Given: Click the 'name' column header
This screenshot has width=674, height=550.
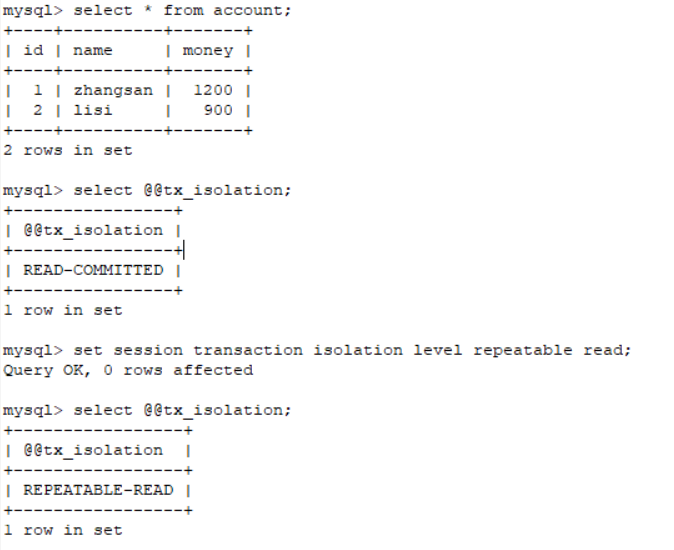Looking at the screenshot, I should pos(93,50).
